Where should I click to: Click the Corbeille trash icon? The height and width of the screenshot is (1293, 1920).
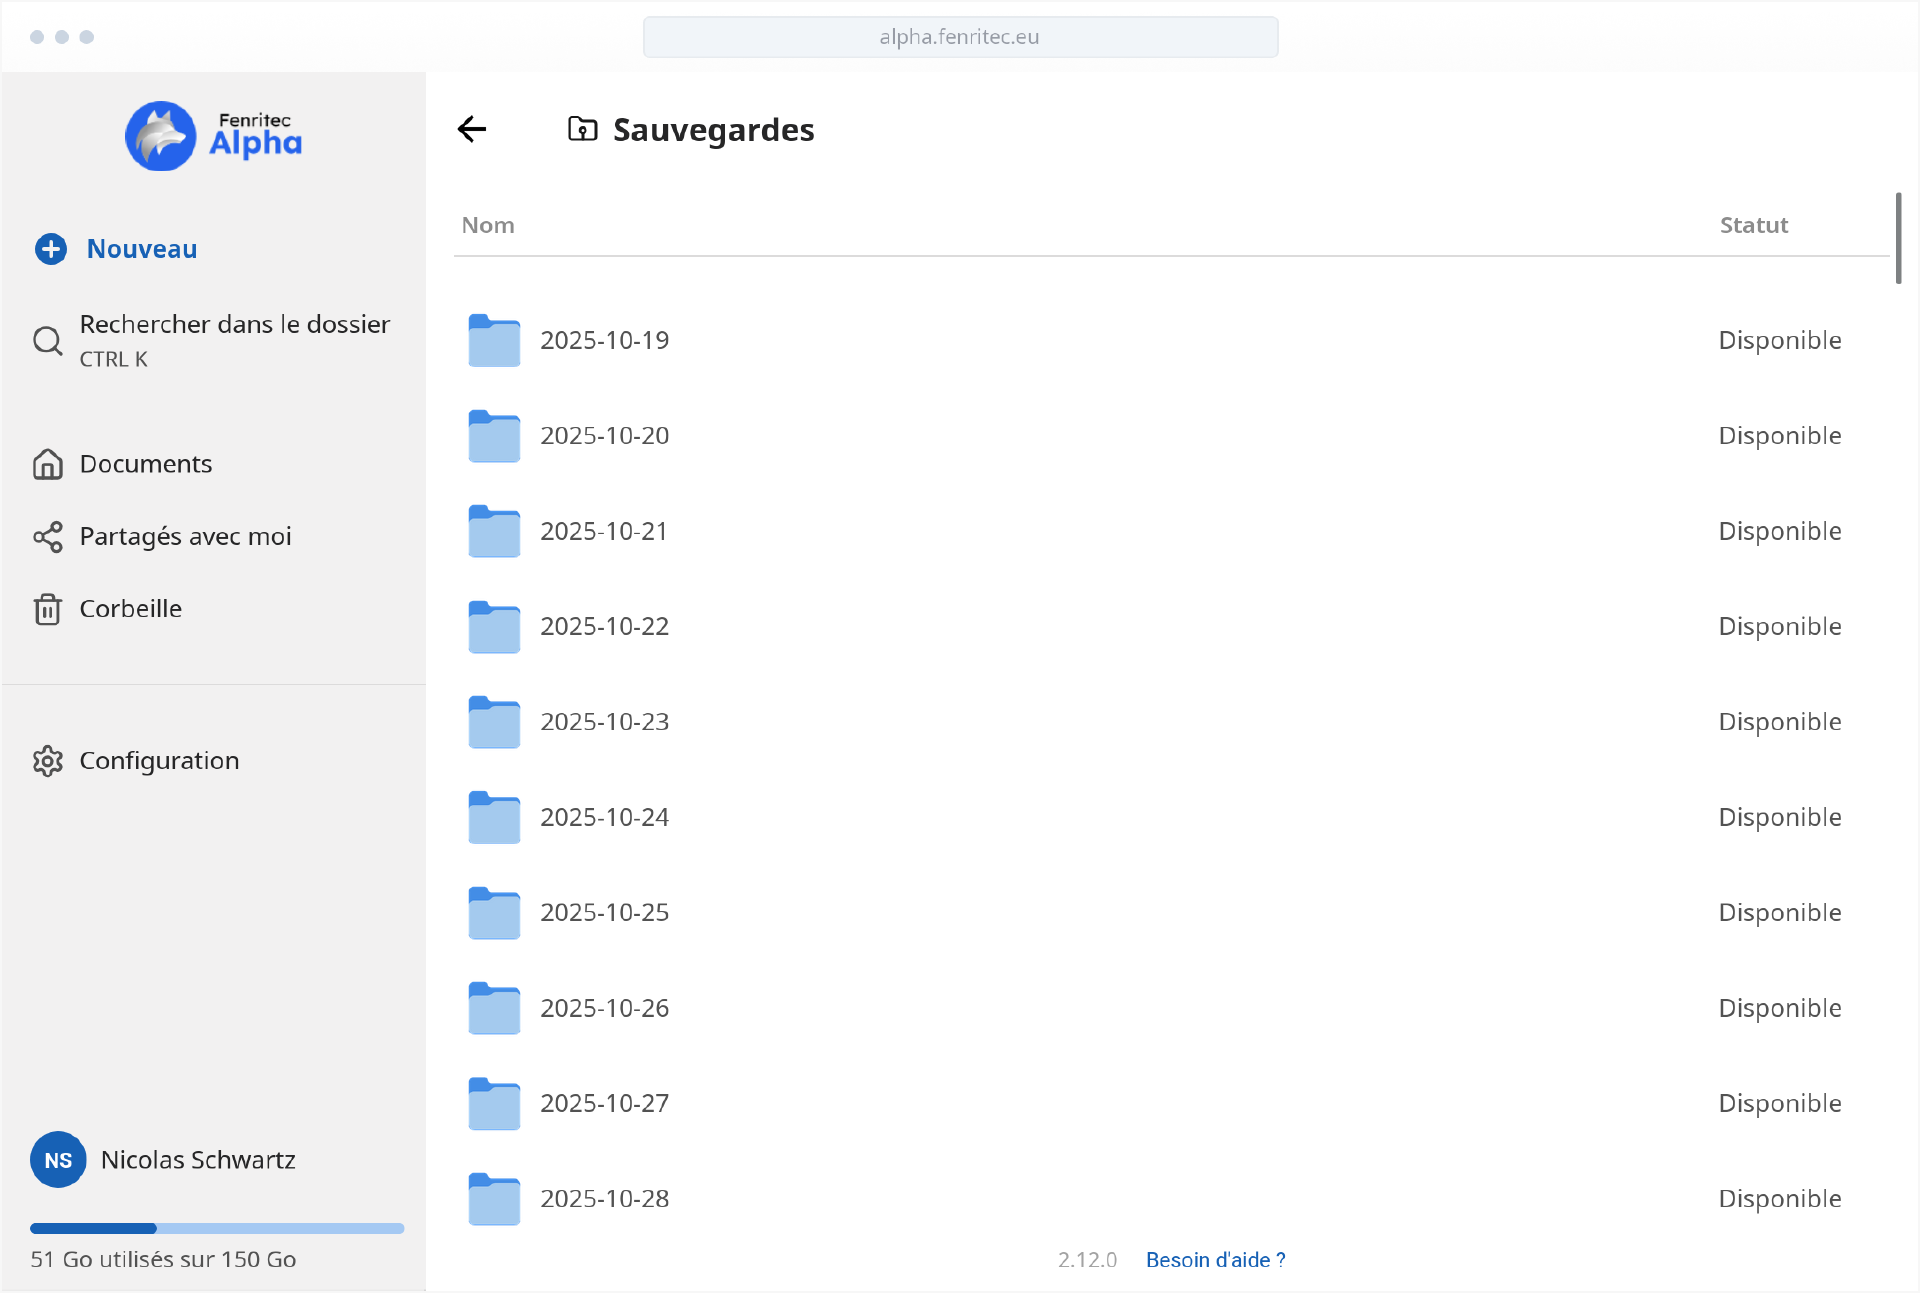point(48,609)
